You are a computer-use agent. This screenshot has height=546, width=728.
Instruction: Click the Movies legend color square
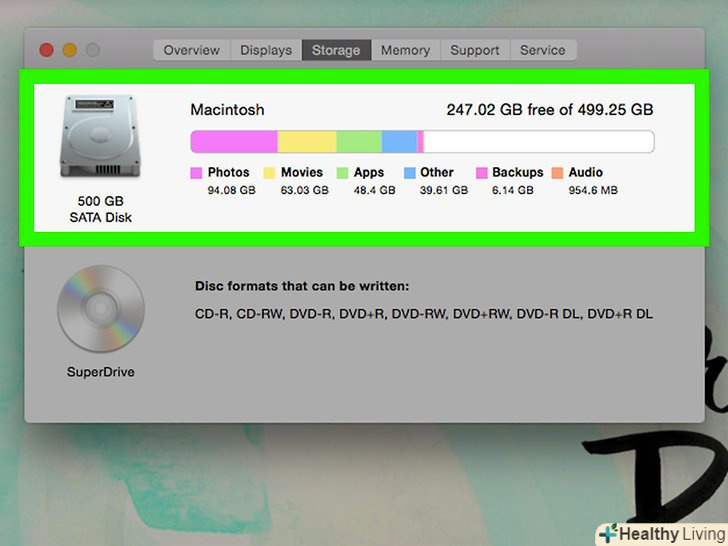click(x=269, y=173)
